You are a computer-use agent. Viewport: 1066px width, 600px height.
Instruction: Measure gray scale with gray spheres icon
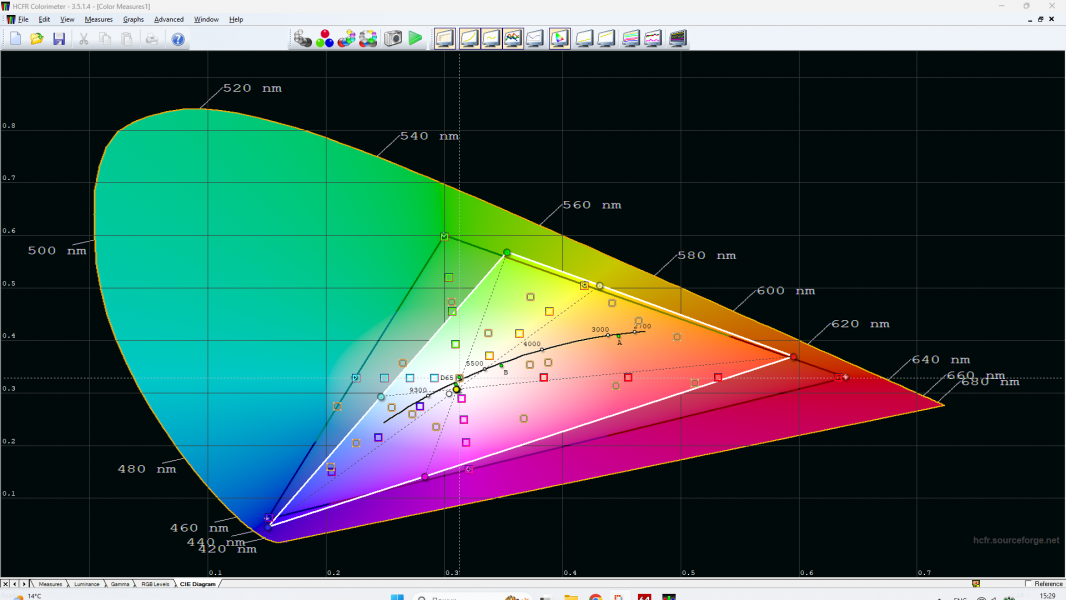pos(303,39)
